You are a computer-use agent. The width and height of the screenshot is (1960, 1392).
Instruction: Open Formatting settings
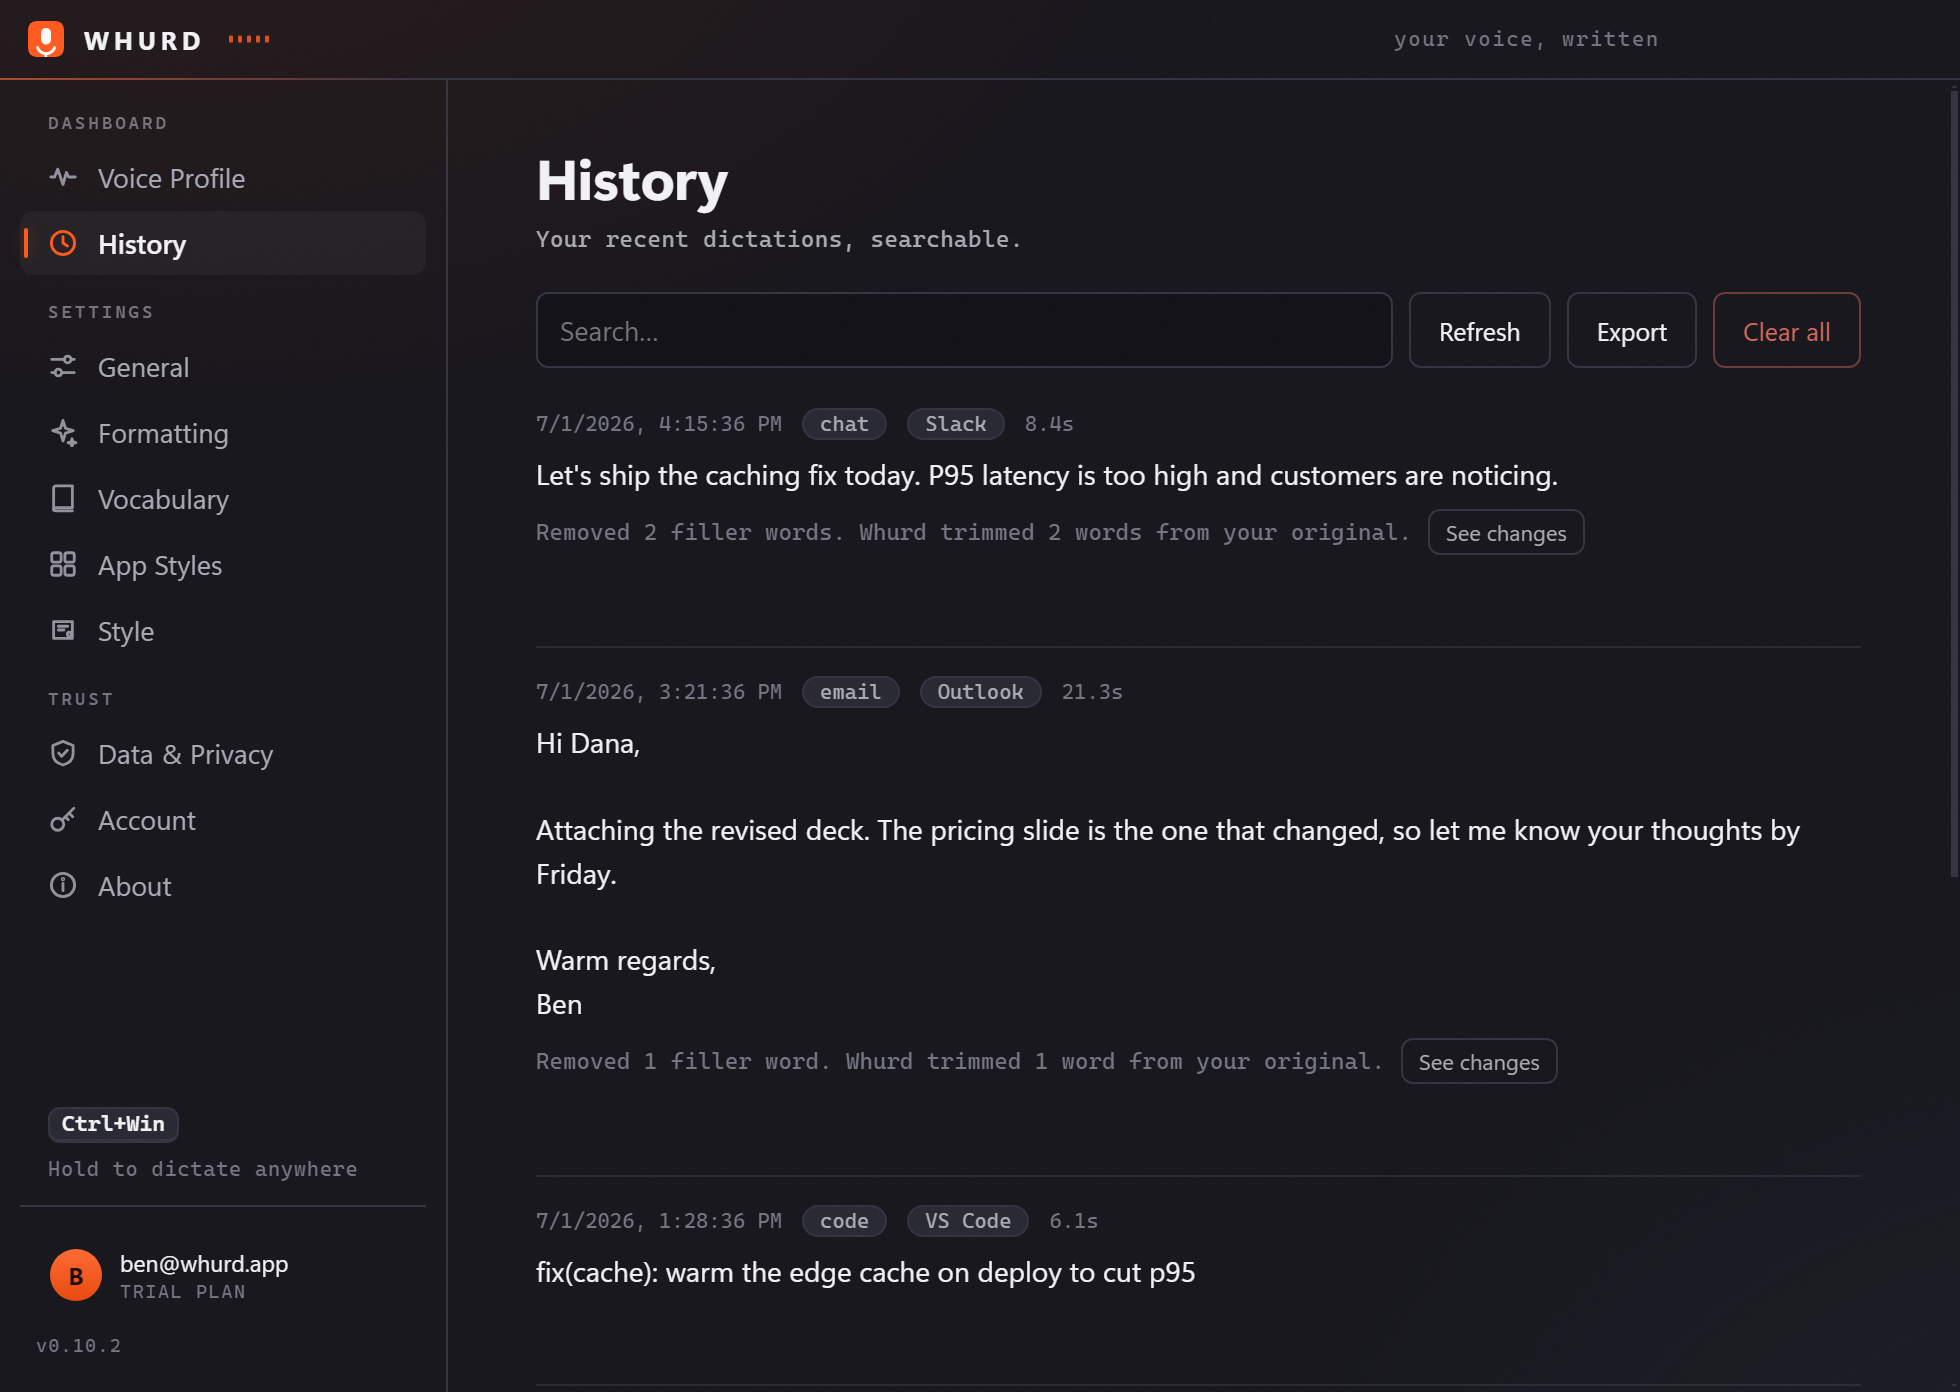tap(223, 433)
